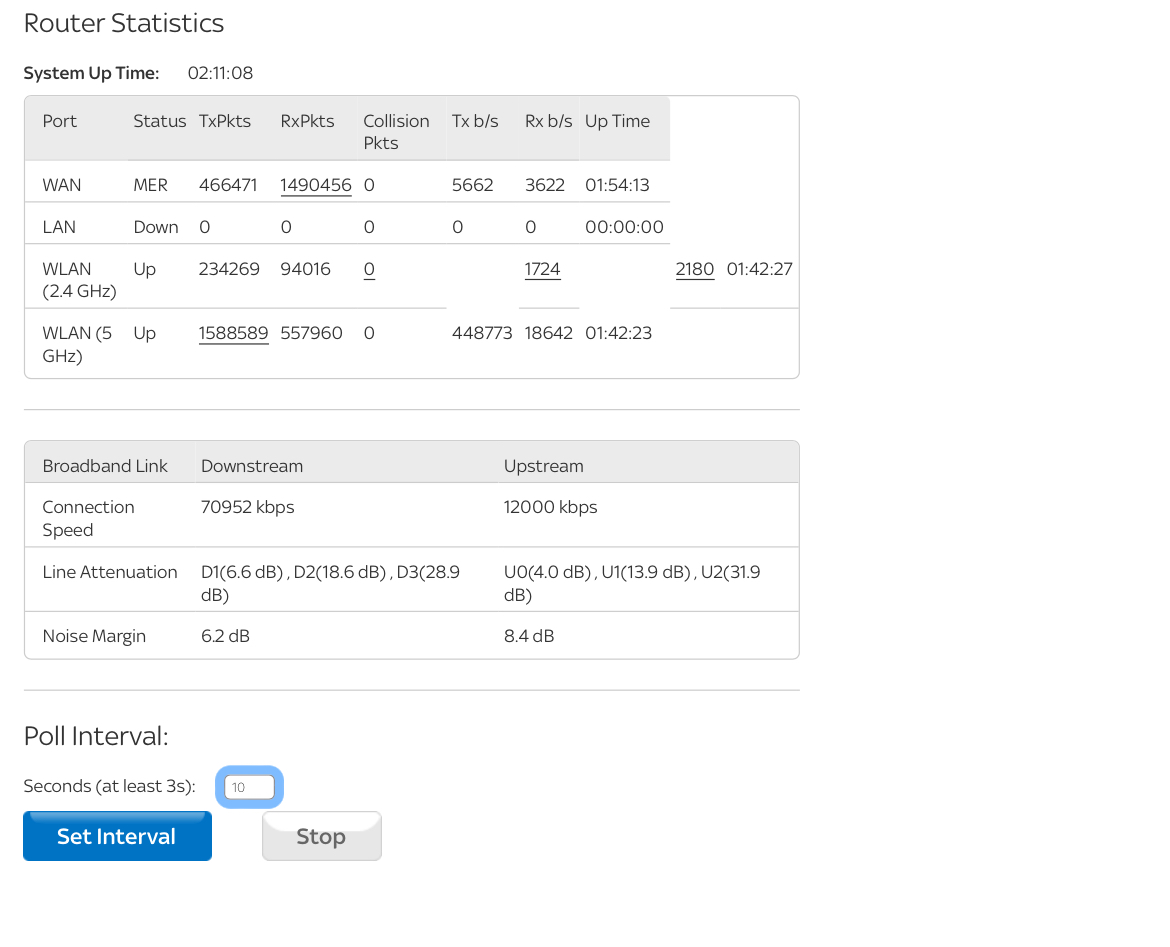Select the System Up Time value 02:11:08
The width and height of the screenshot is (1170, 947).
(x=220, y=73)
